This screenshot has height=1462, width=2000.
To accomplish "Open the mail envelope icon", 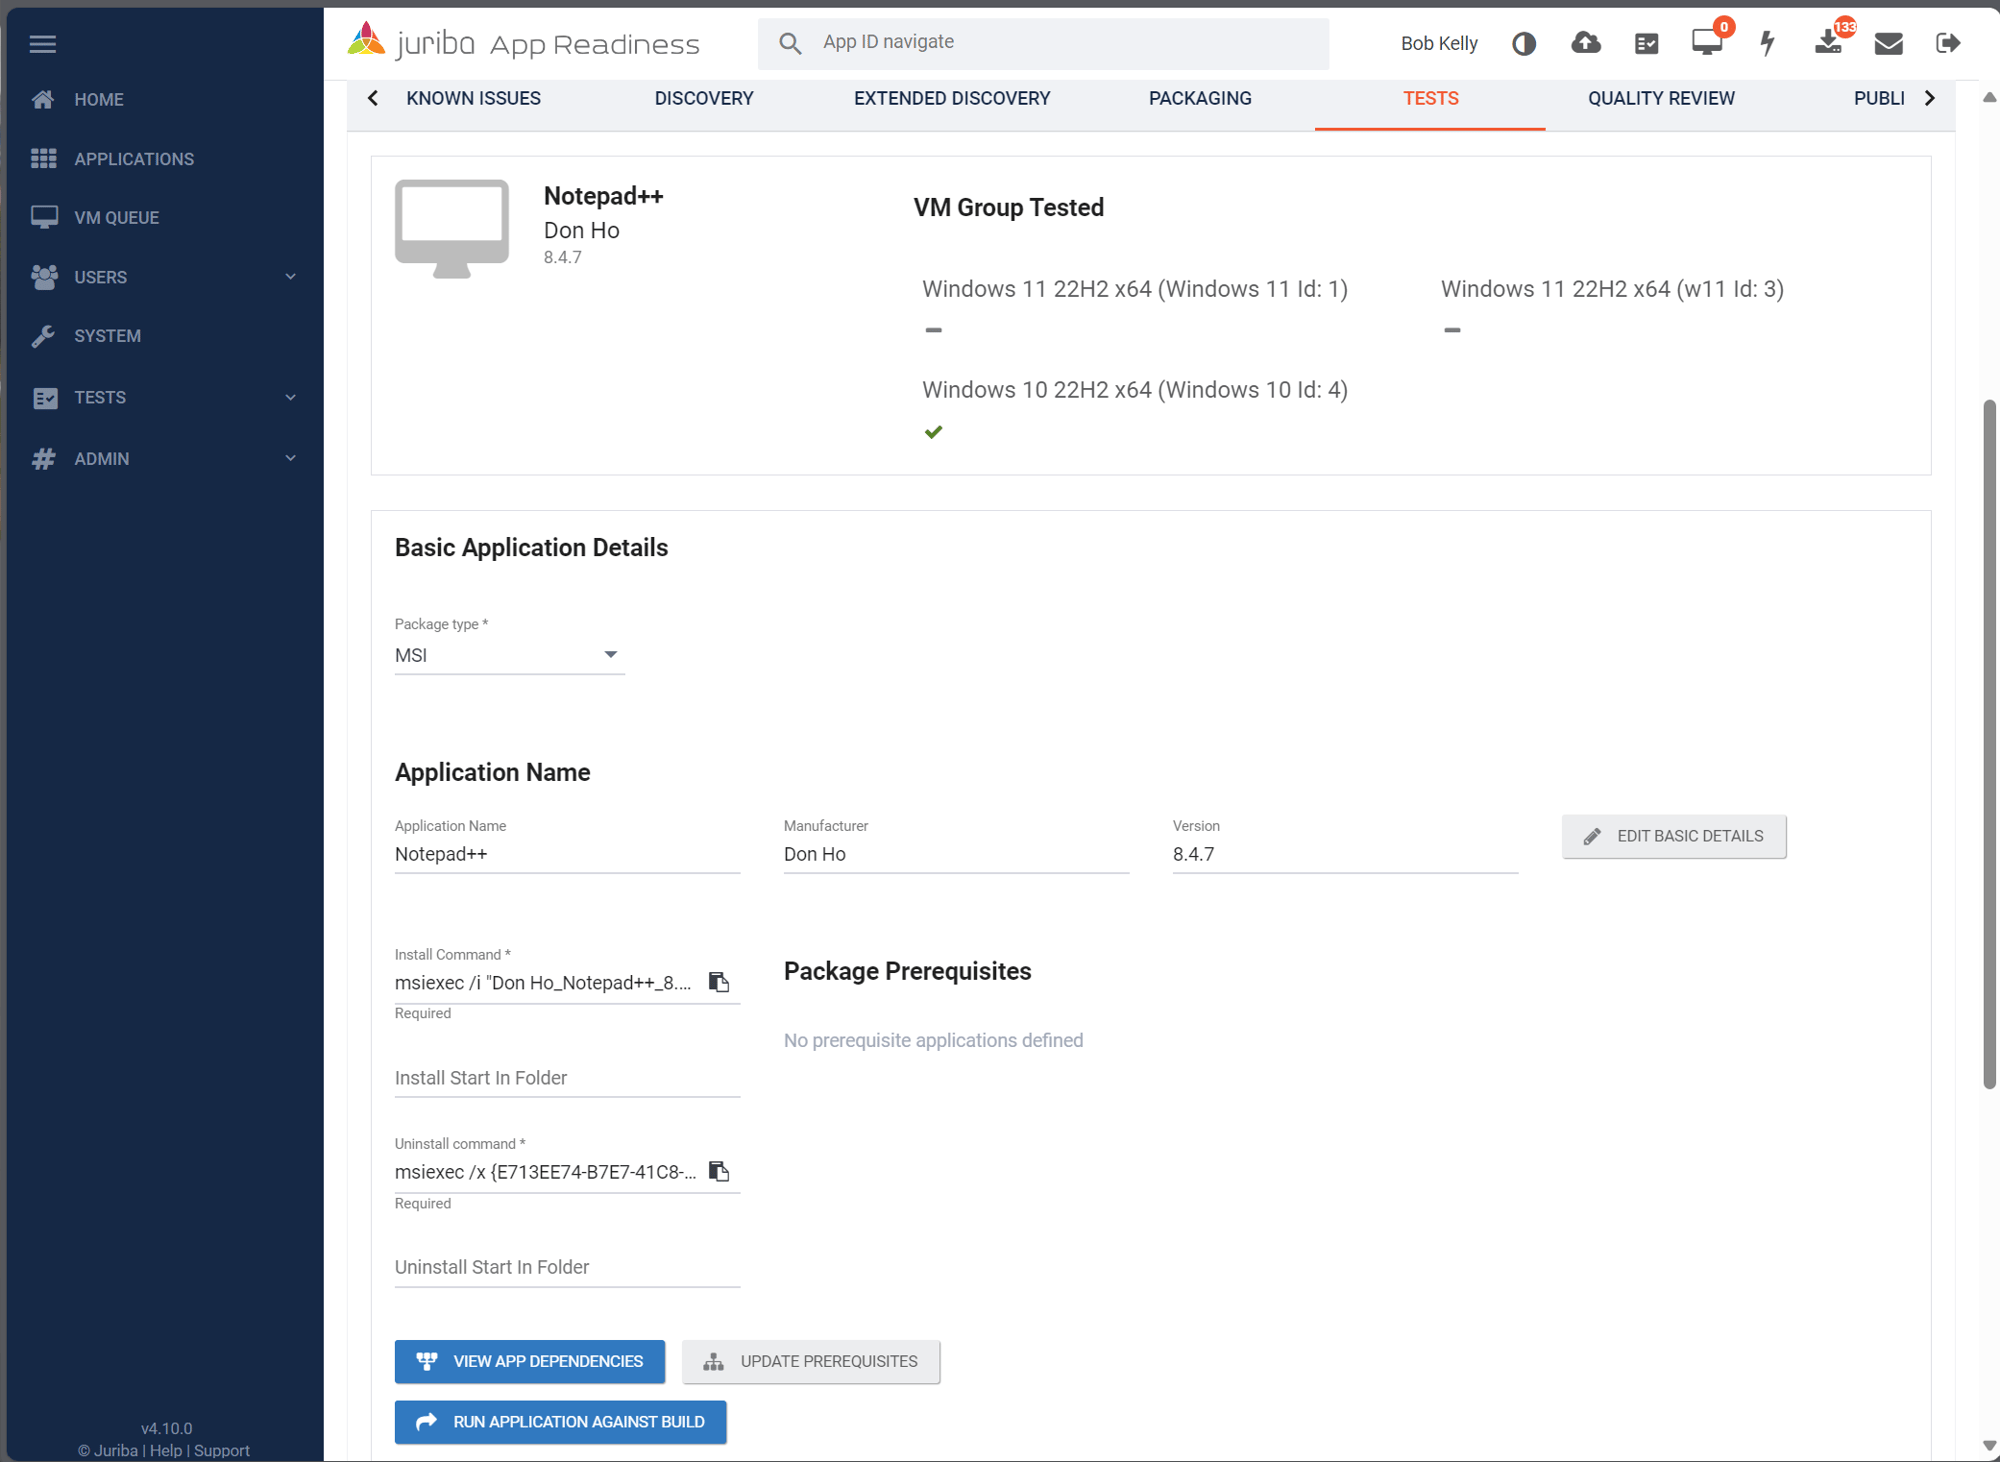I will point(1888,43).
